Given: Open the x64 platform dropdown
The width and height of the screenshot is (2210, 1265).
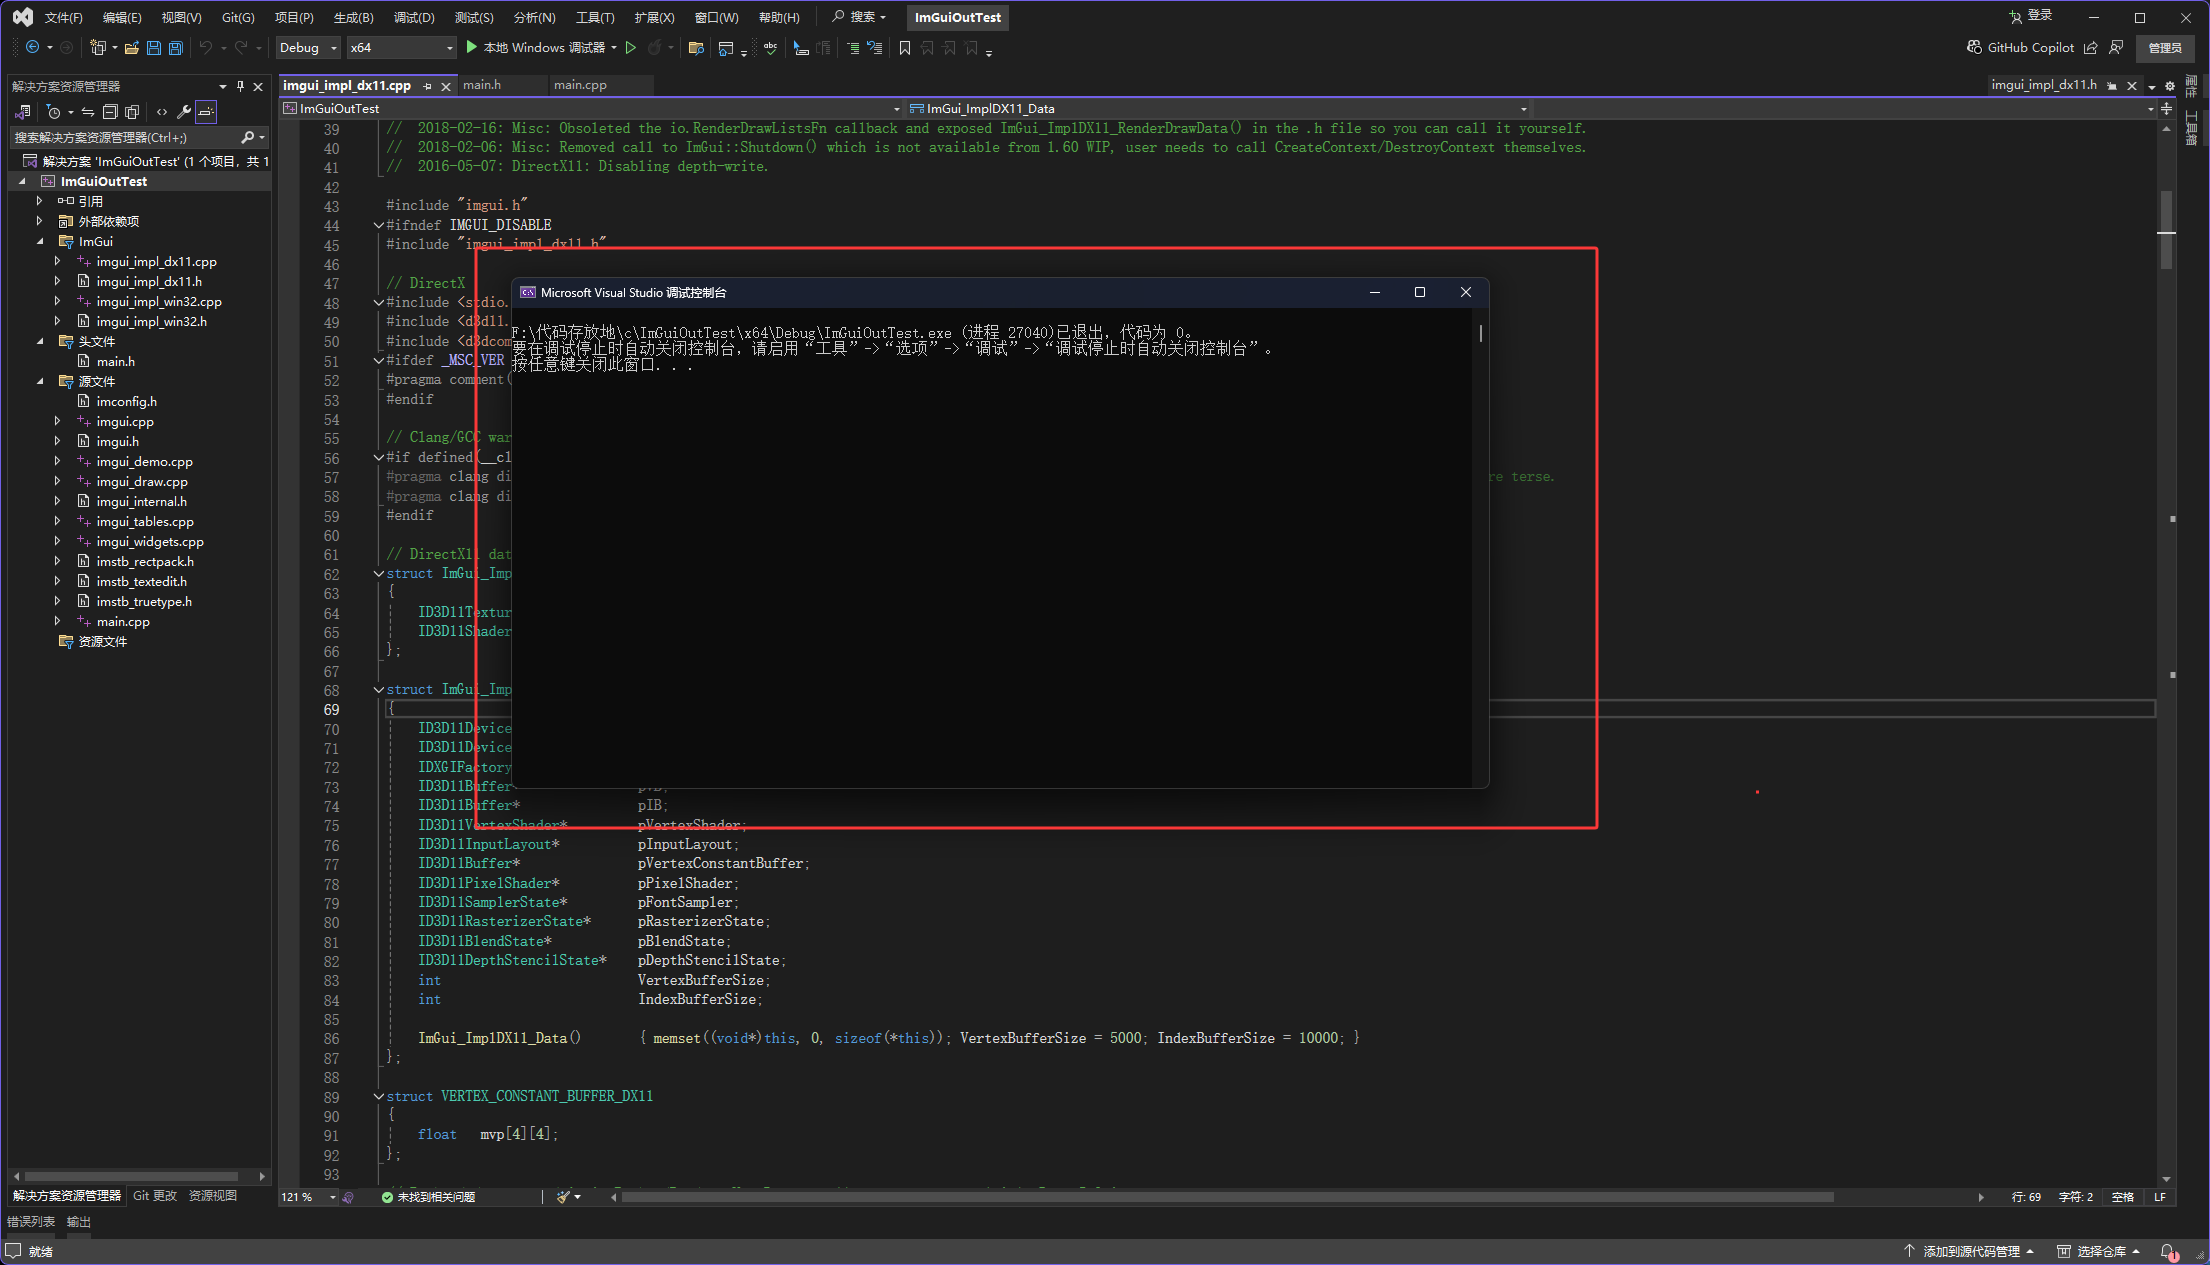Looking at the screenshot, I should pyautogui.click(x=401, y=47).
